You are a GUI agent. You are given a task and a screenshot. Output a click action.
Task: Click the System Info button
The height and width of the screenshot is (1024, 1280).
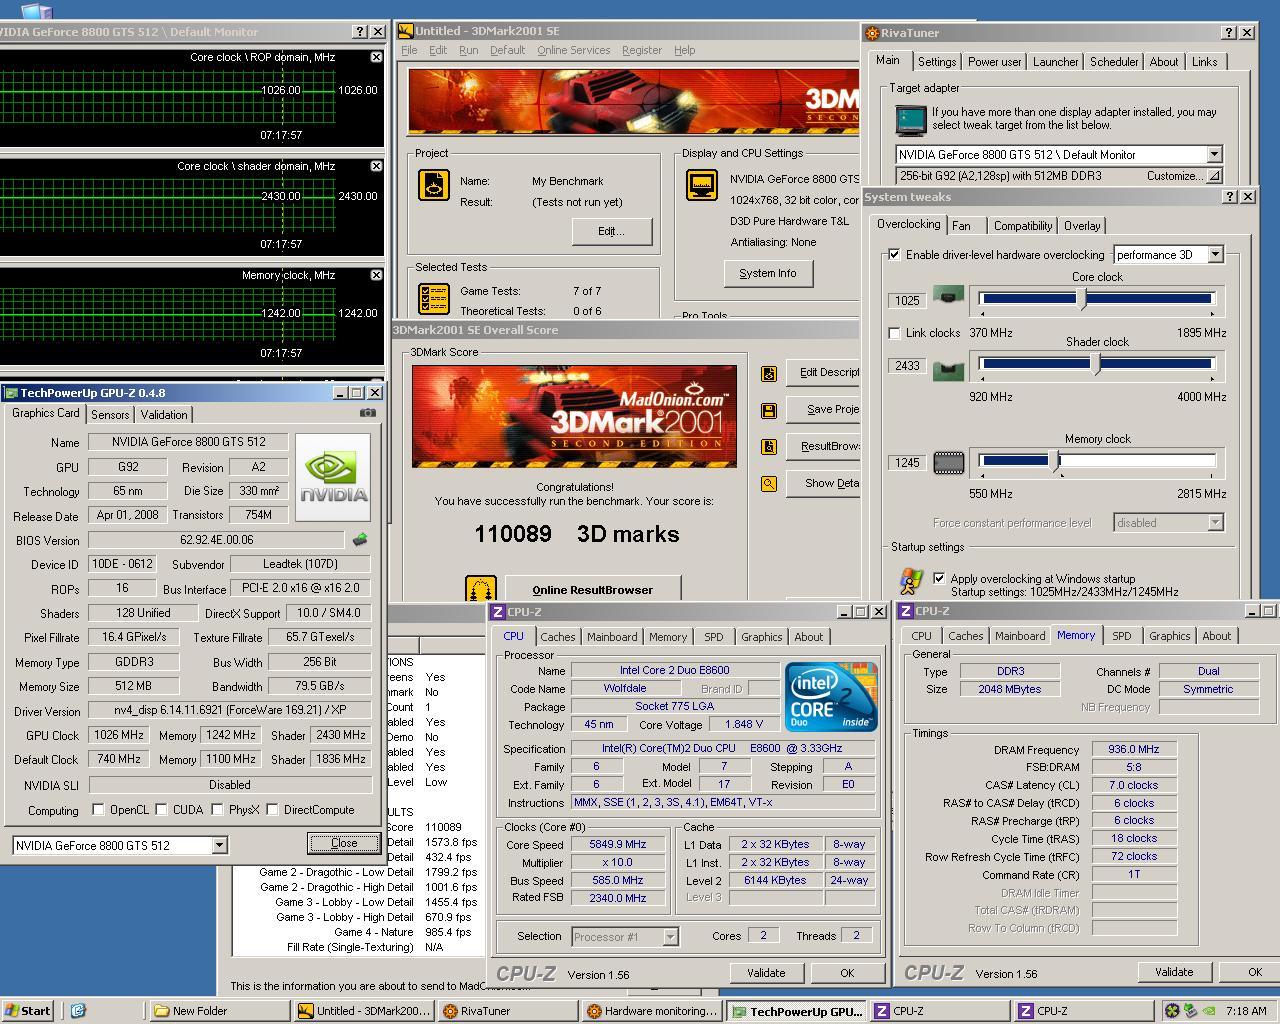click(x=767, y=273)
